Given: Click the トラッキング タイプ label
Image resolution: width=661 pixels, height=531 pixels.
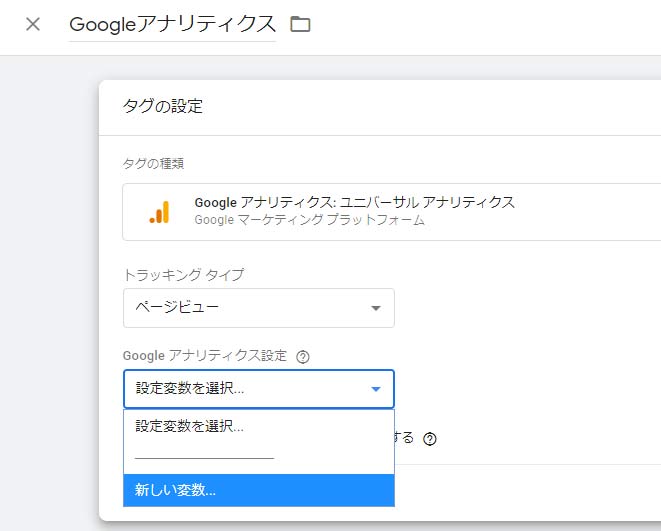Looking at the screenshot, I should point(184,275).
